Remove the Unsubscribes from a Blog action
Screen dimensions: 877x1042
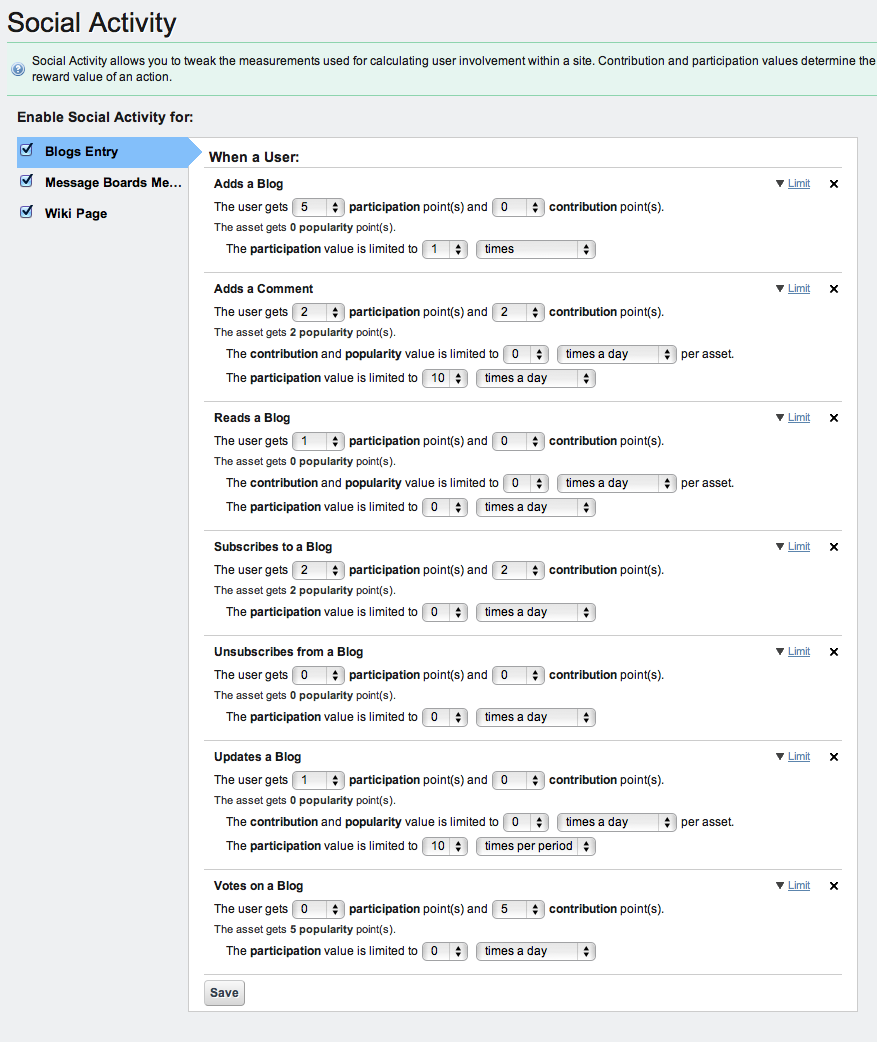834,652
